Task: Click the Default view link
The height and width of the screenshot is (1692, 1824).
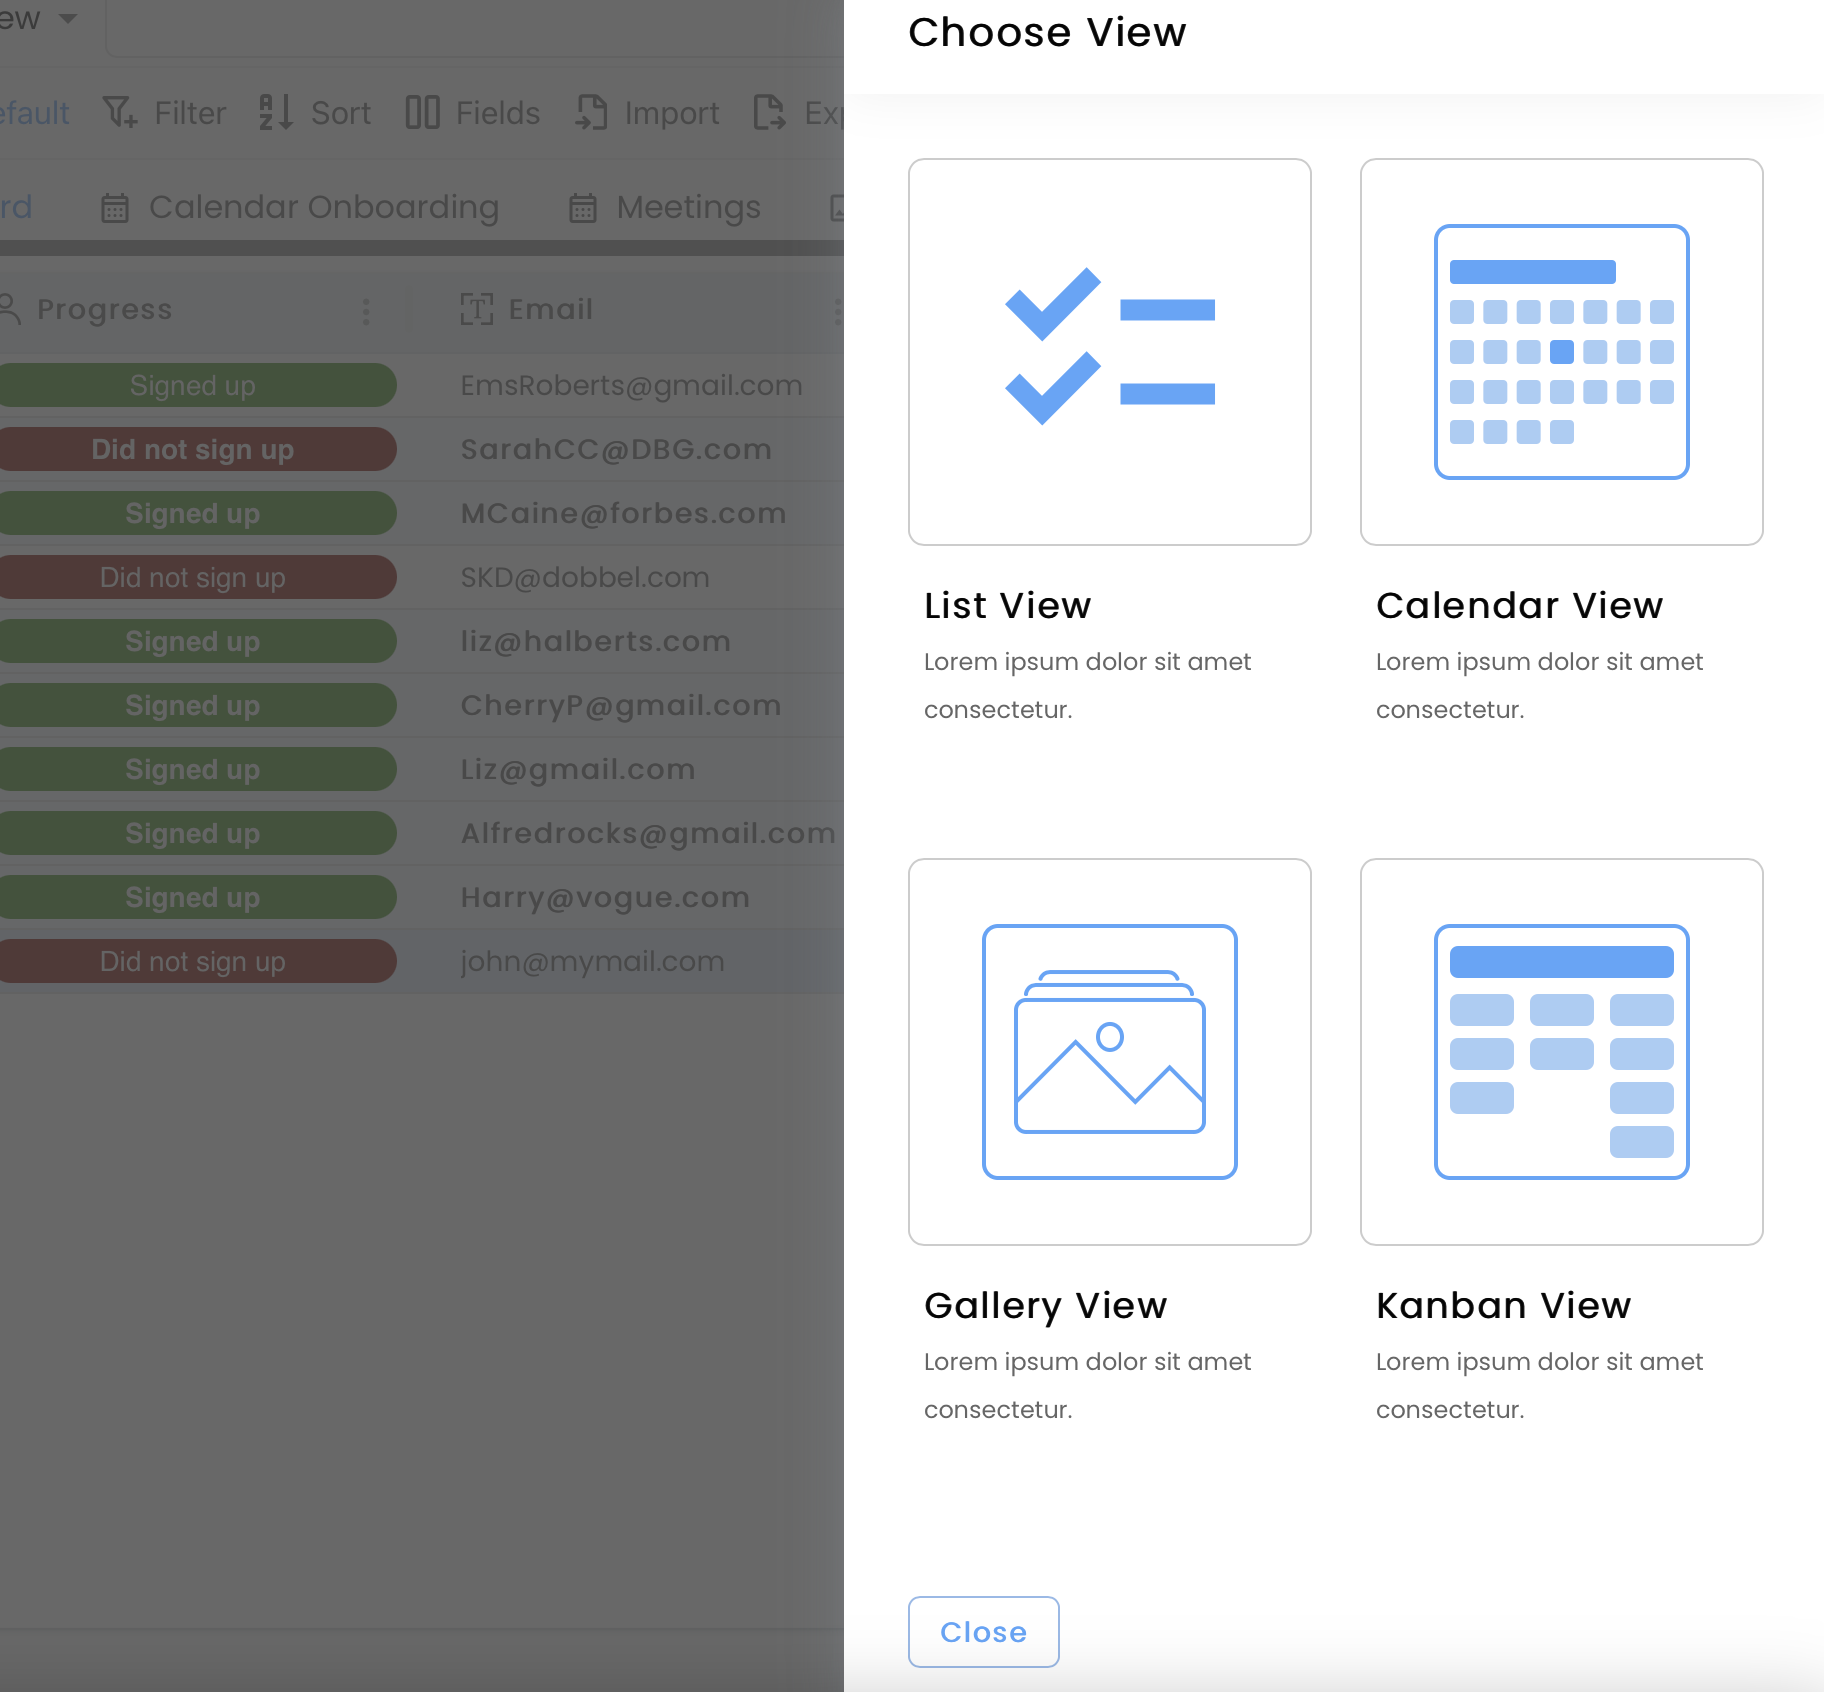Action: (33, 113)
